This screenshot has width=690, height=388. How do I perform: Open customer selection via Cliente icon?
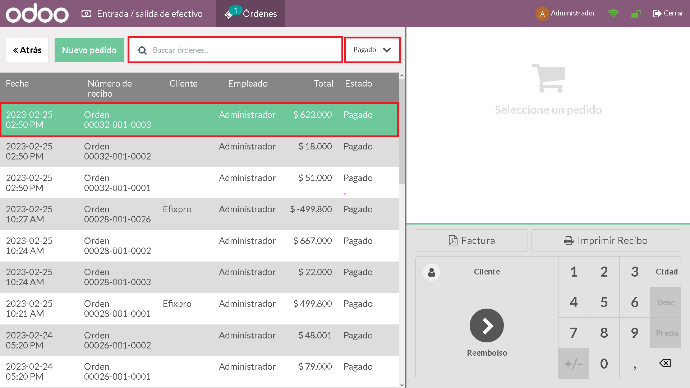[431, 272]
